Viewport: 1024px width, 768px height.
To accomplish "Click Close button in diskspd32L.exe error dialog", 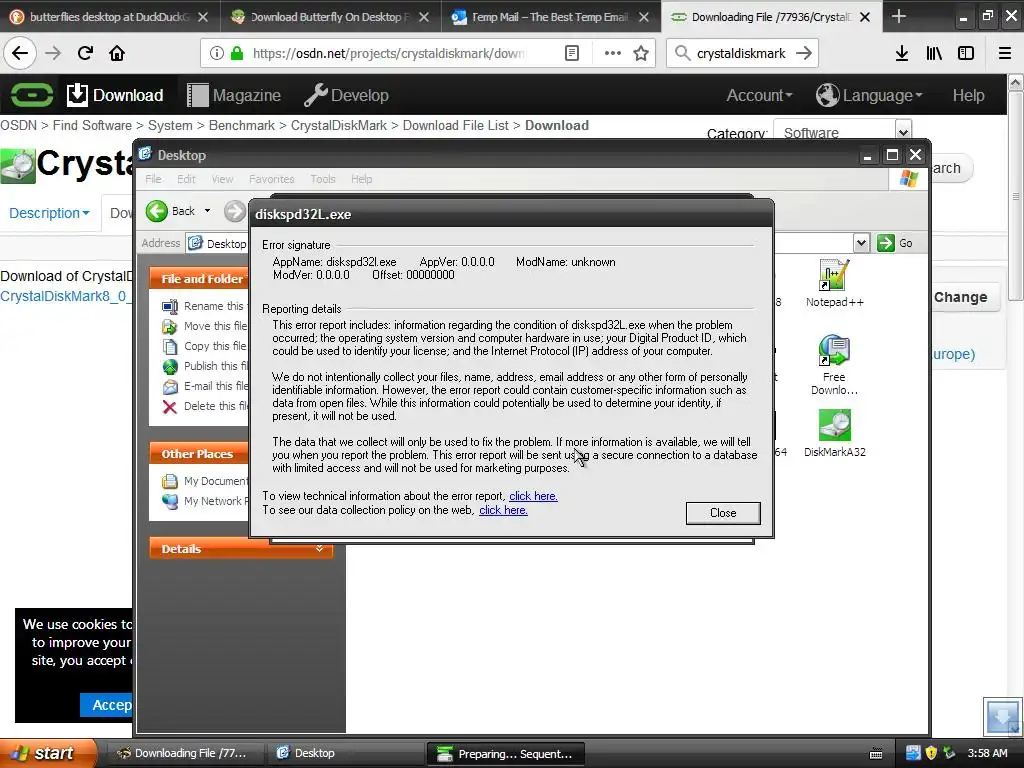I will [x=723, y=513].
